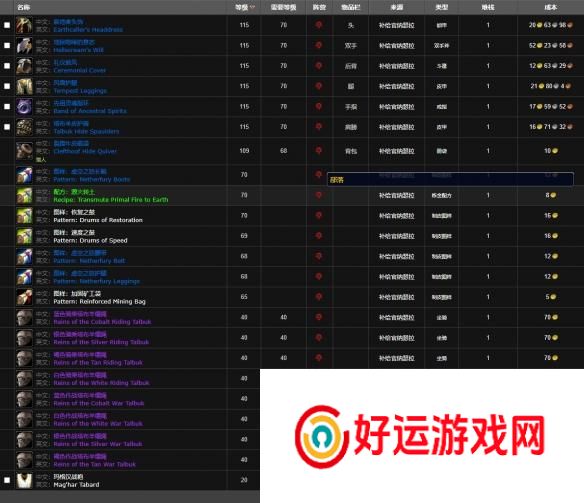Click the source cell in Hellscream's Will row
Image resolution: width=584 pixels, height=503 pixels.
pyautogui.click(x=397, y=45)
